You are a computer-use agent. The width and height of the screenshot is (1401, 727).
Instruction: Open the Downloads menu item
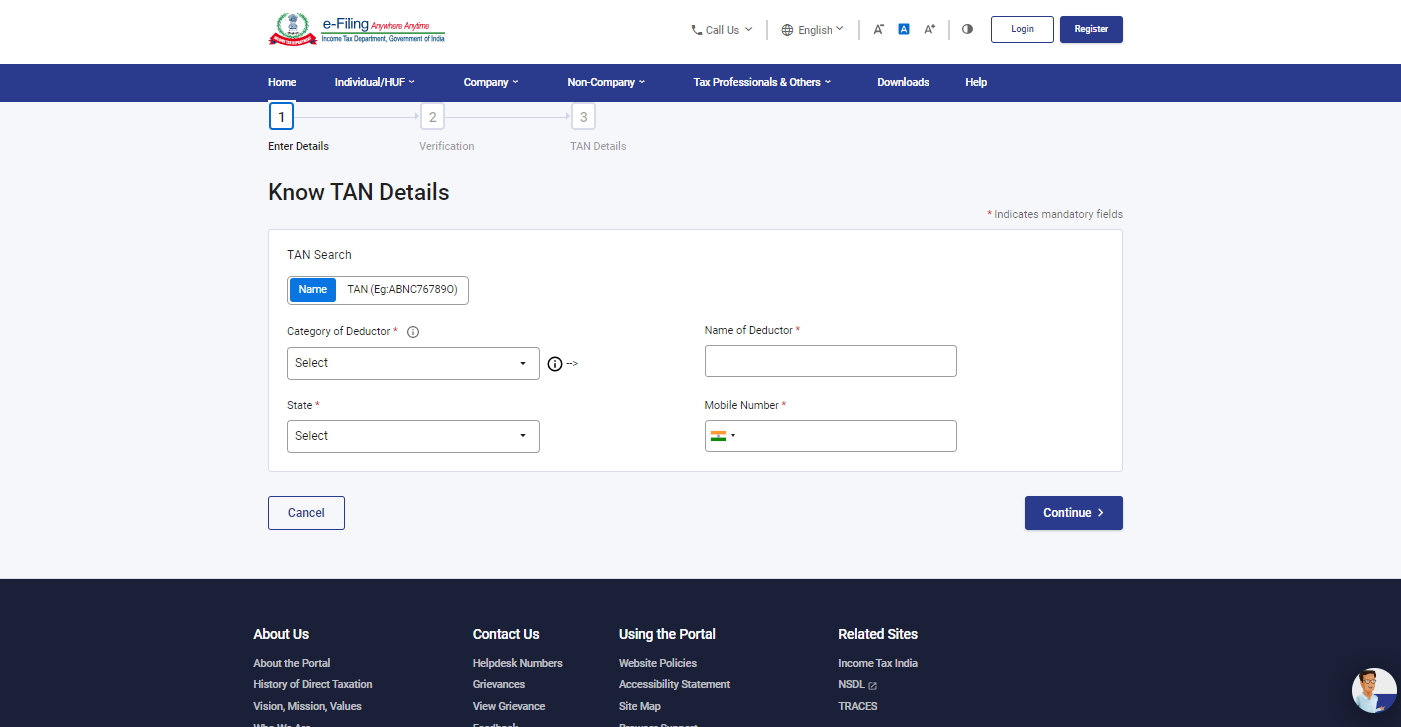pos(903,83)
